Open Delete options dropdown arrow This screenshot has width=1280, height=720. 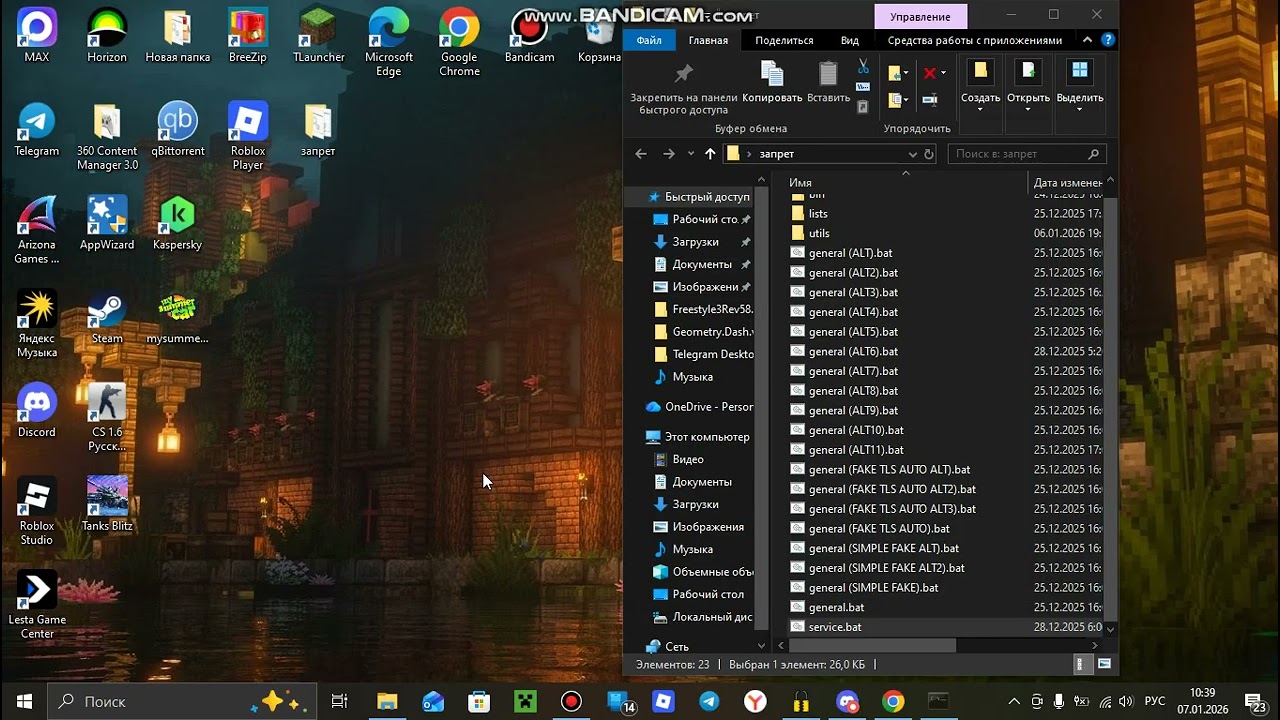tap(943, 73)
